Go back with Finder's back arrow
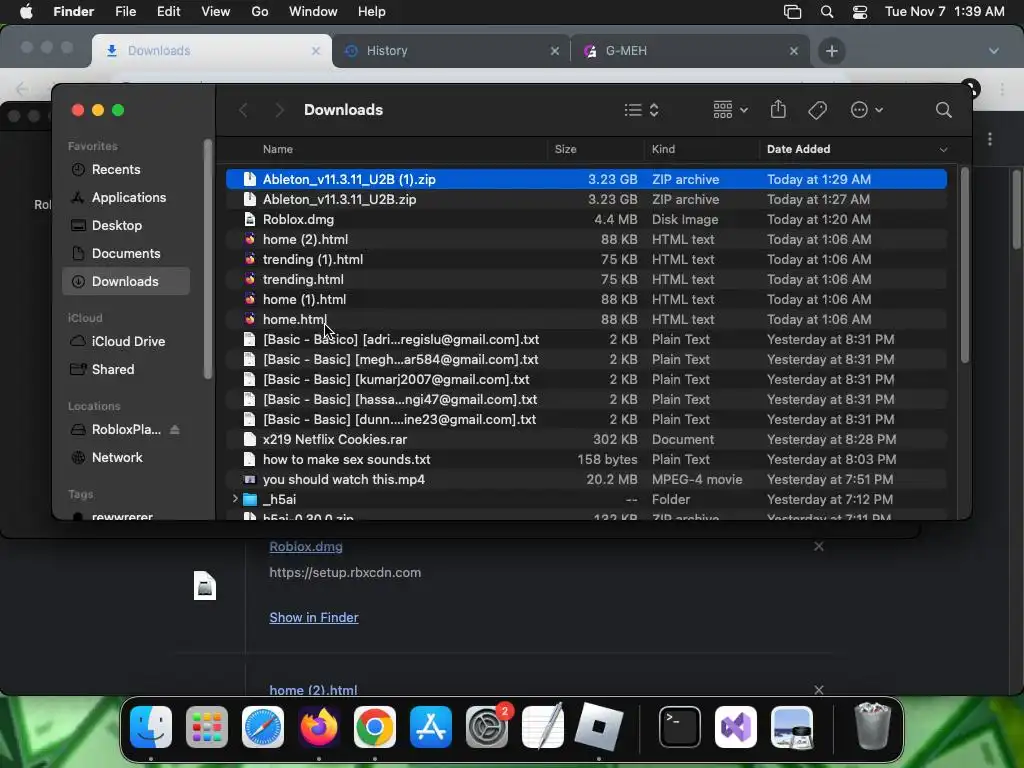 (x=244, y=110)
